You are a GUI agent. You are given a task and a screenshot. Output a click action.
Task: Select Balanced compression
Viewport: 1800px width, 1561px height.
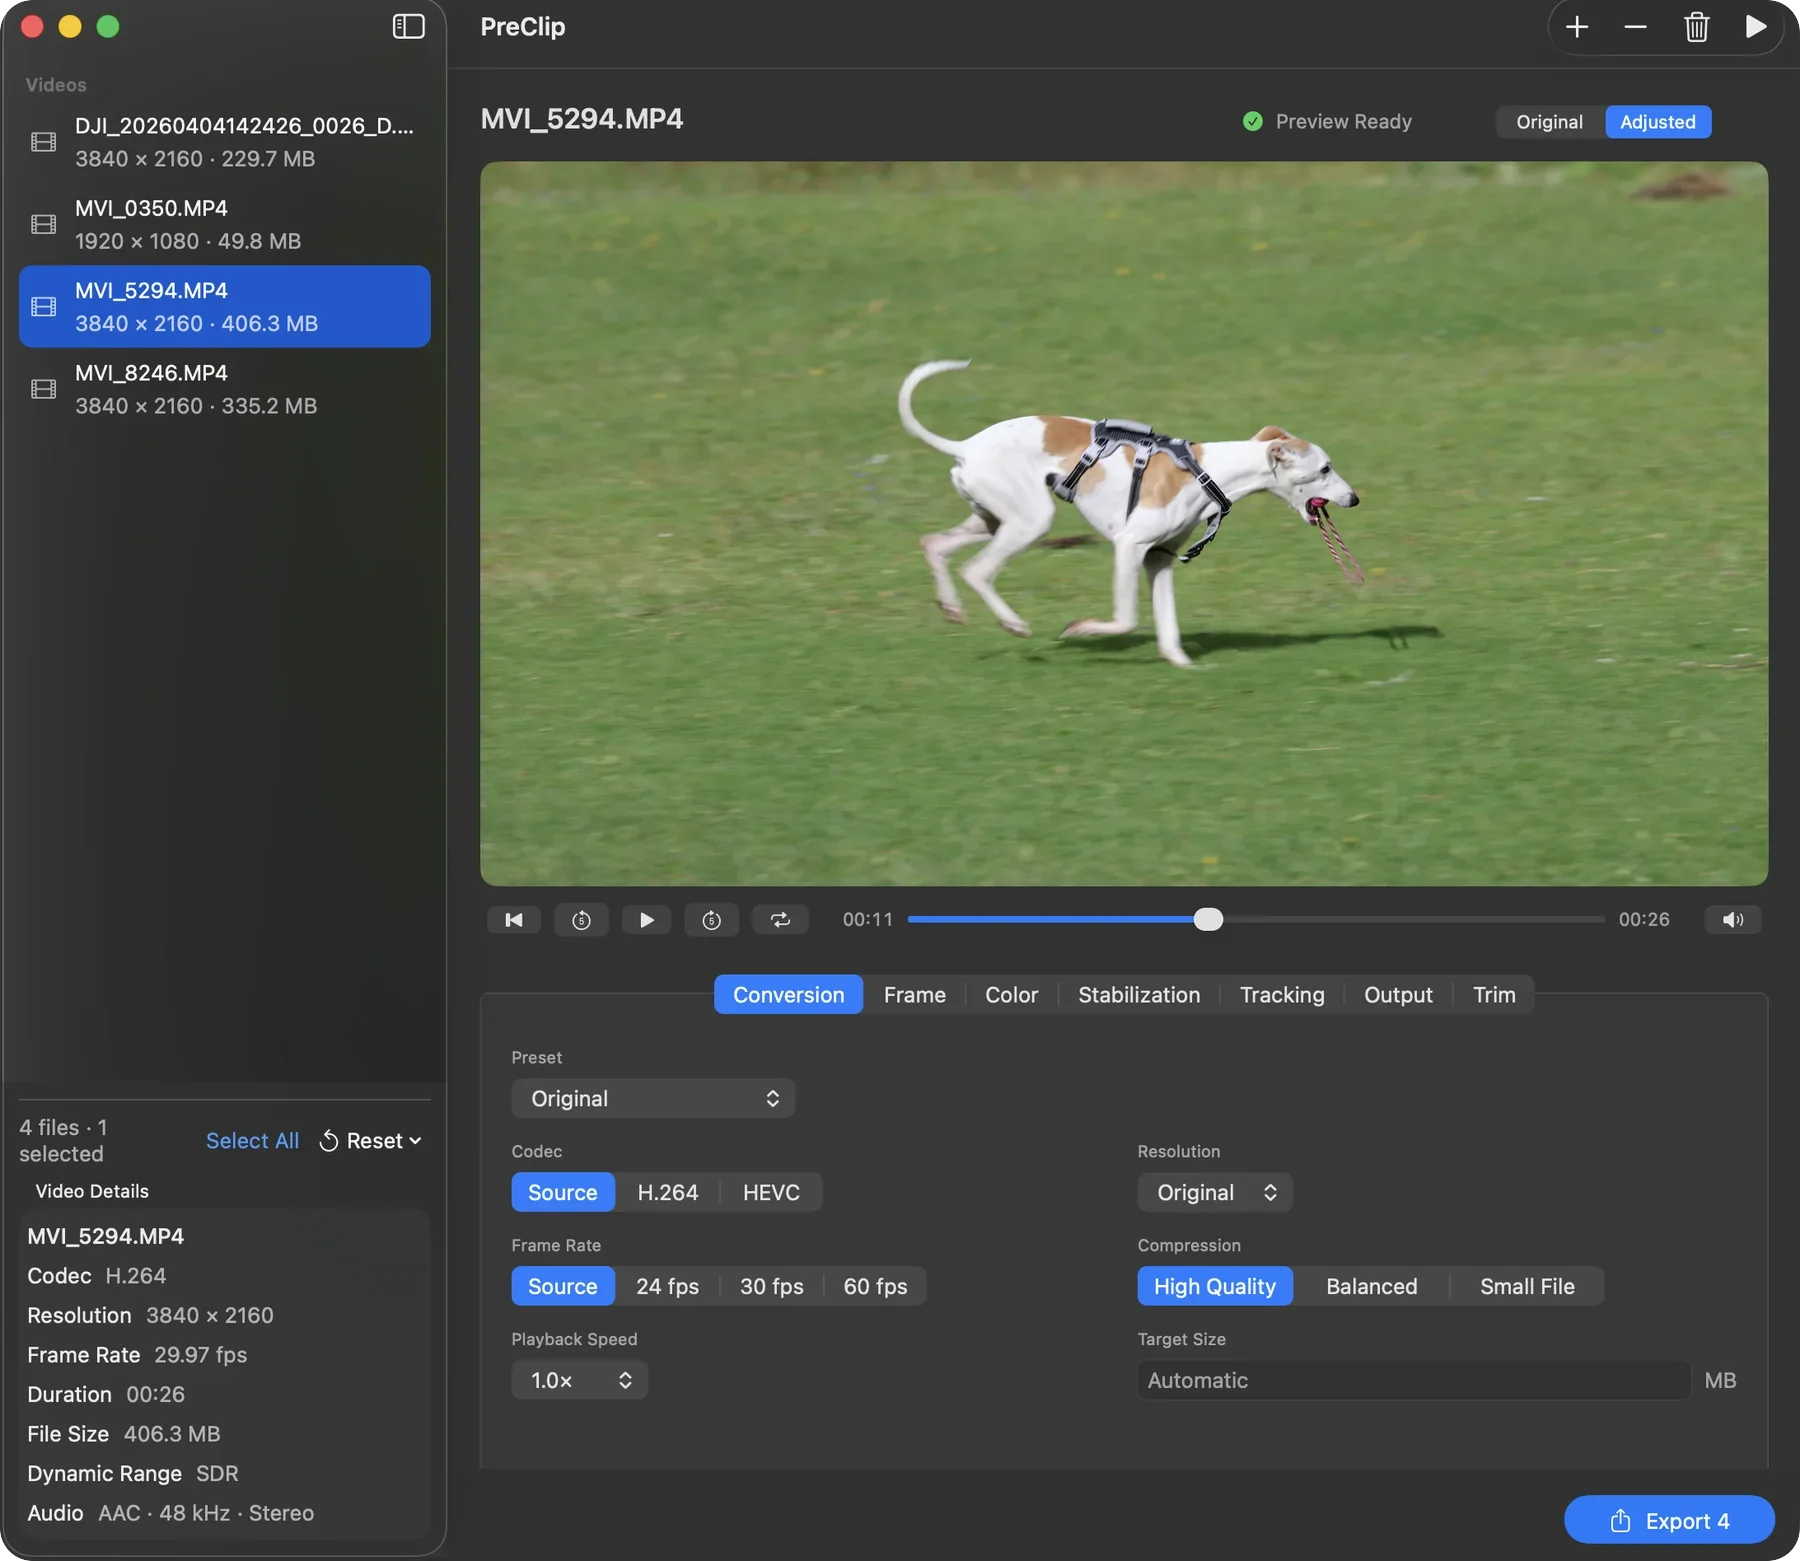click(1371, 1286)
